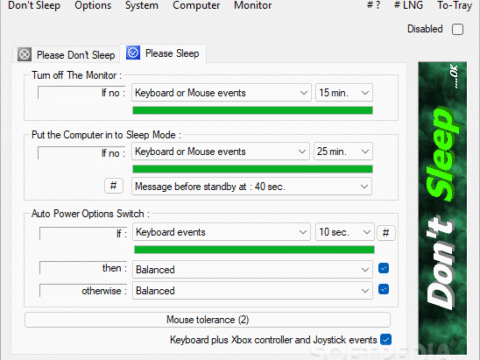Open the Keyboard events dropdown
480x360 pixels.
pos(221,232)
